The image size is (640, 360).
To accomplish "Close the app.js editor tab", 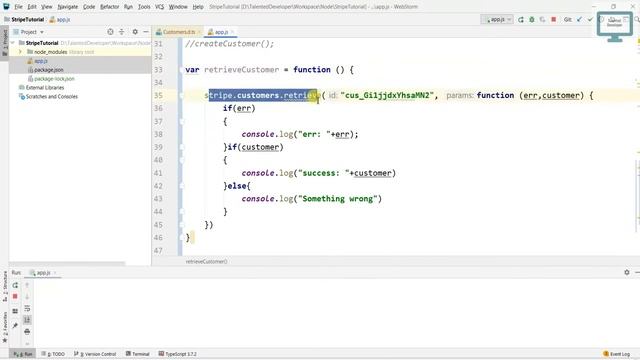I will pos(232,32).
